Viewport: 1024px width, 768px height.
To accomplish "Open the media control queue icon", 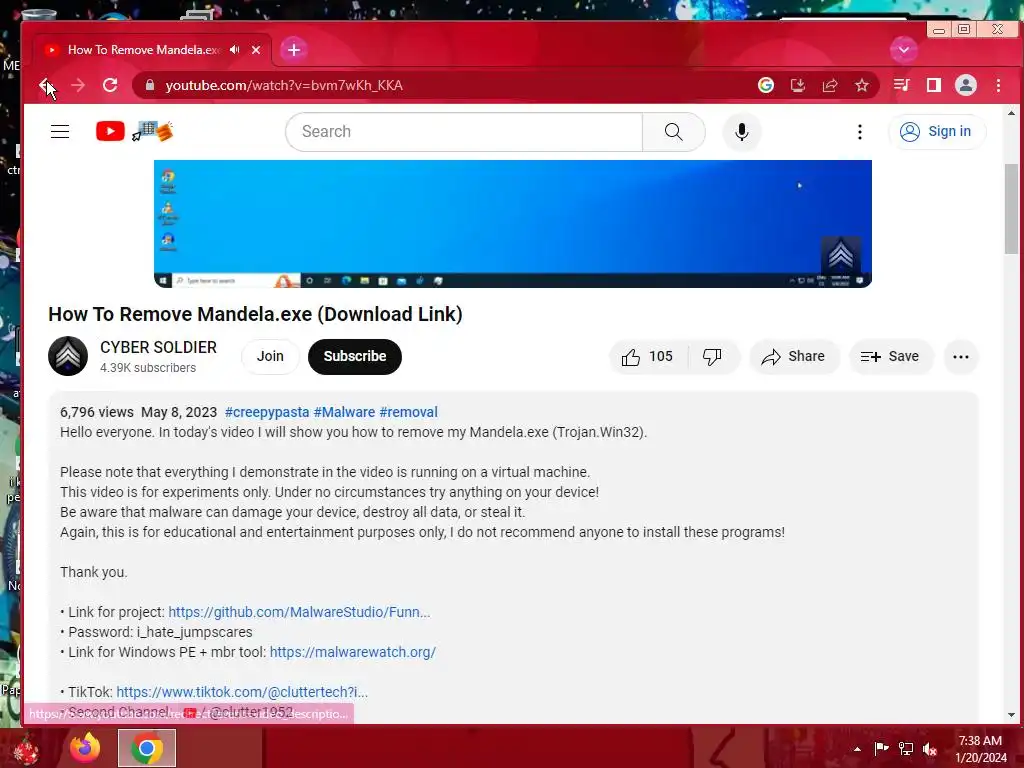I will coord(902,86).
